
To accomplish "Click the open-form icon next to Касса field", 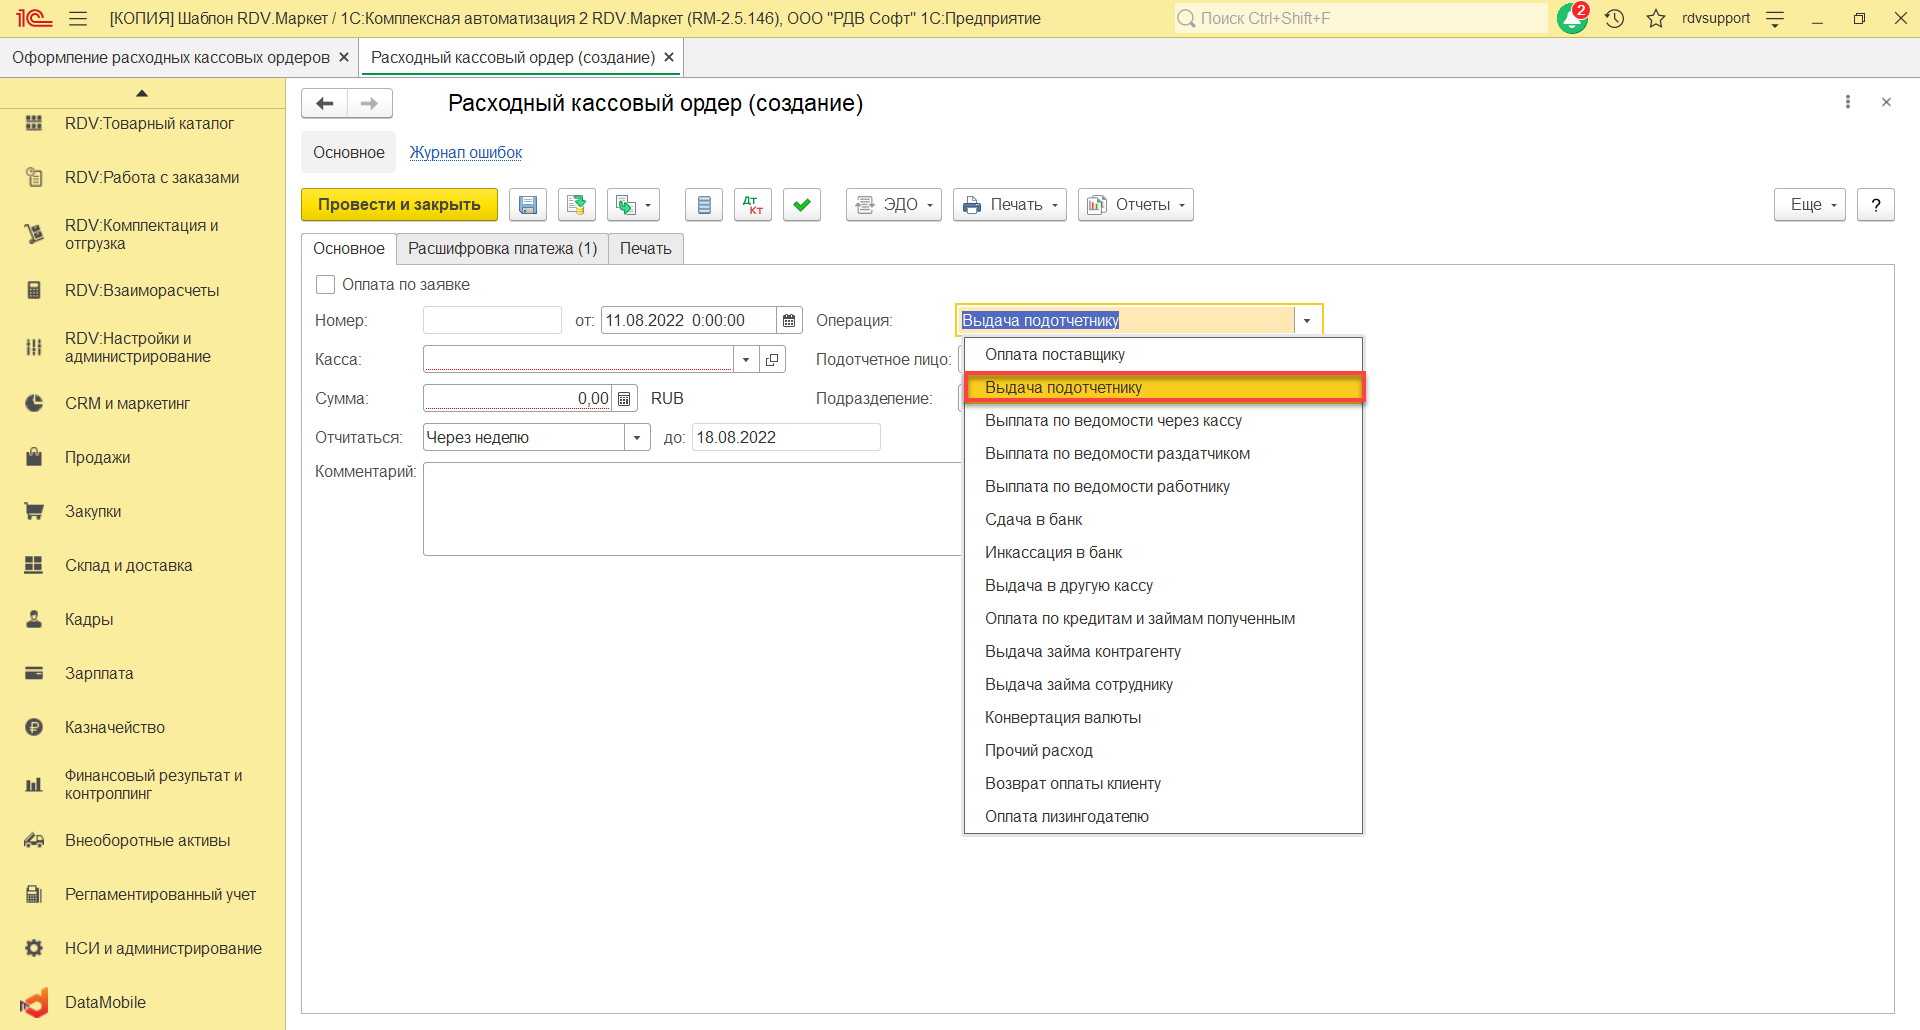I will 772,360.
